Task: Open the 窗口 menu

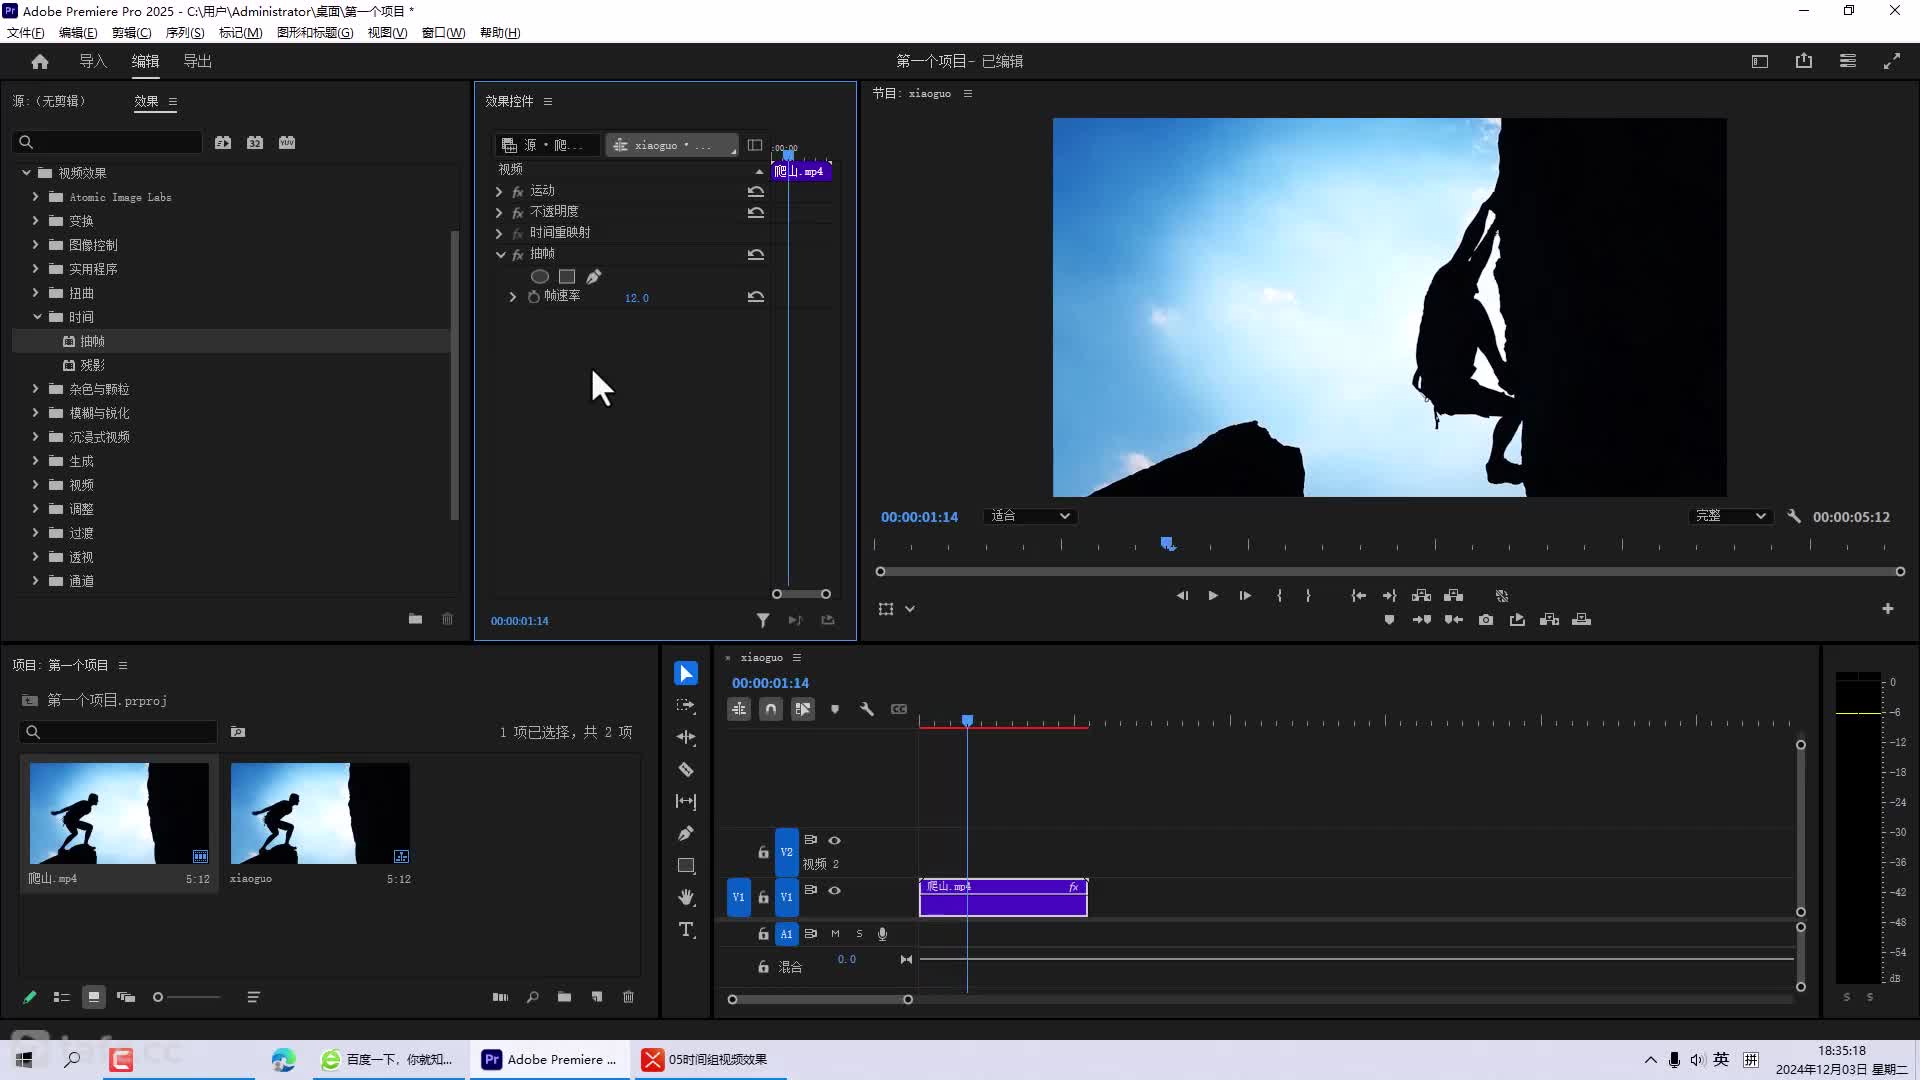Action: coord(443,33)
